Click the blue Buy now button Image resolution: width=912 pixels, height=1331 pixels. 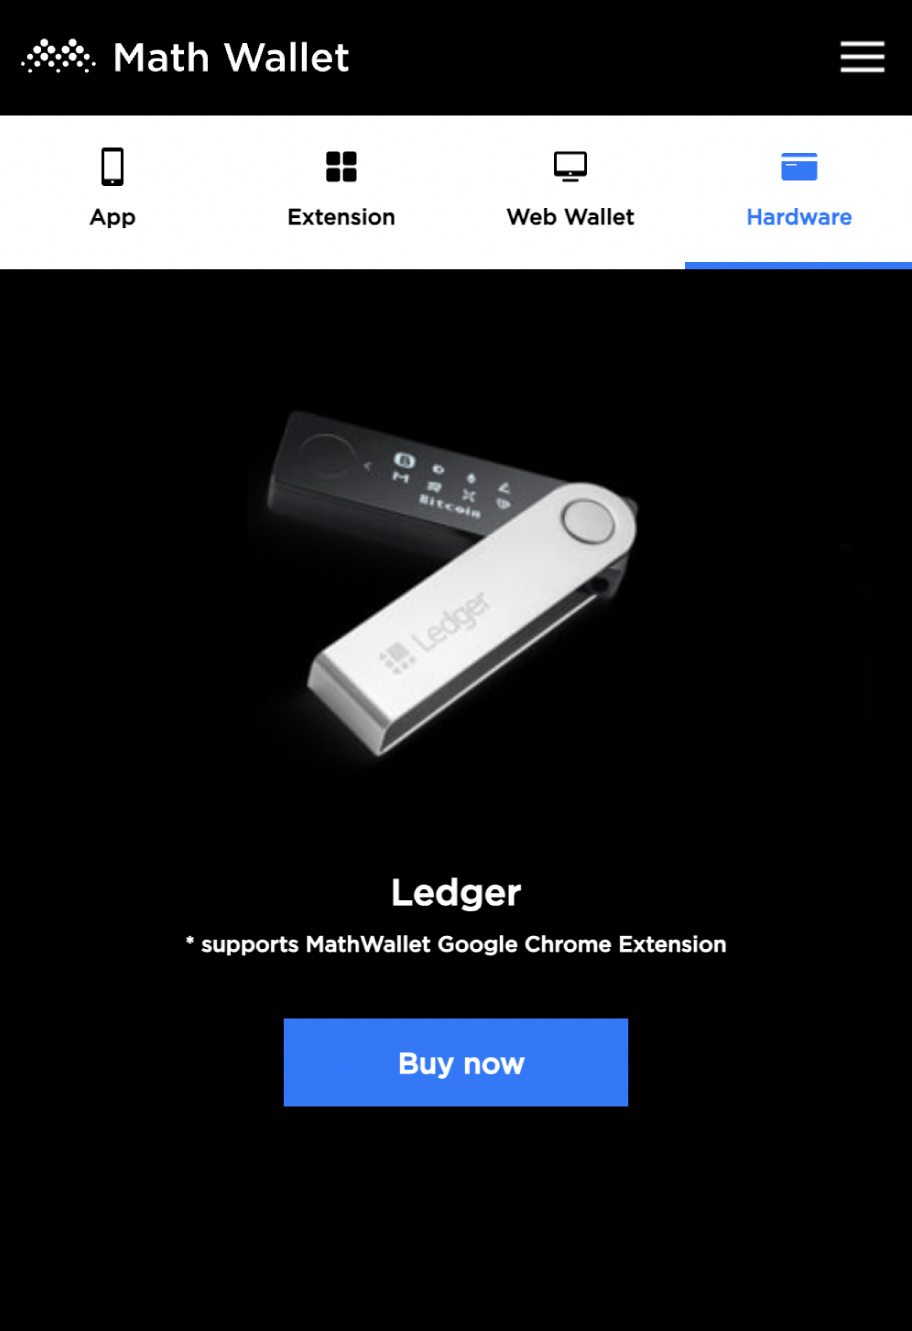click(x=456, y=1062)
